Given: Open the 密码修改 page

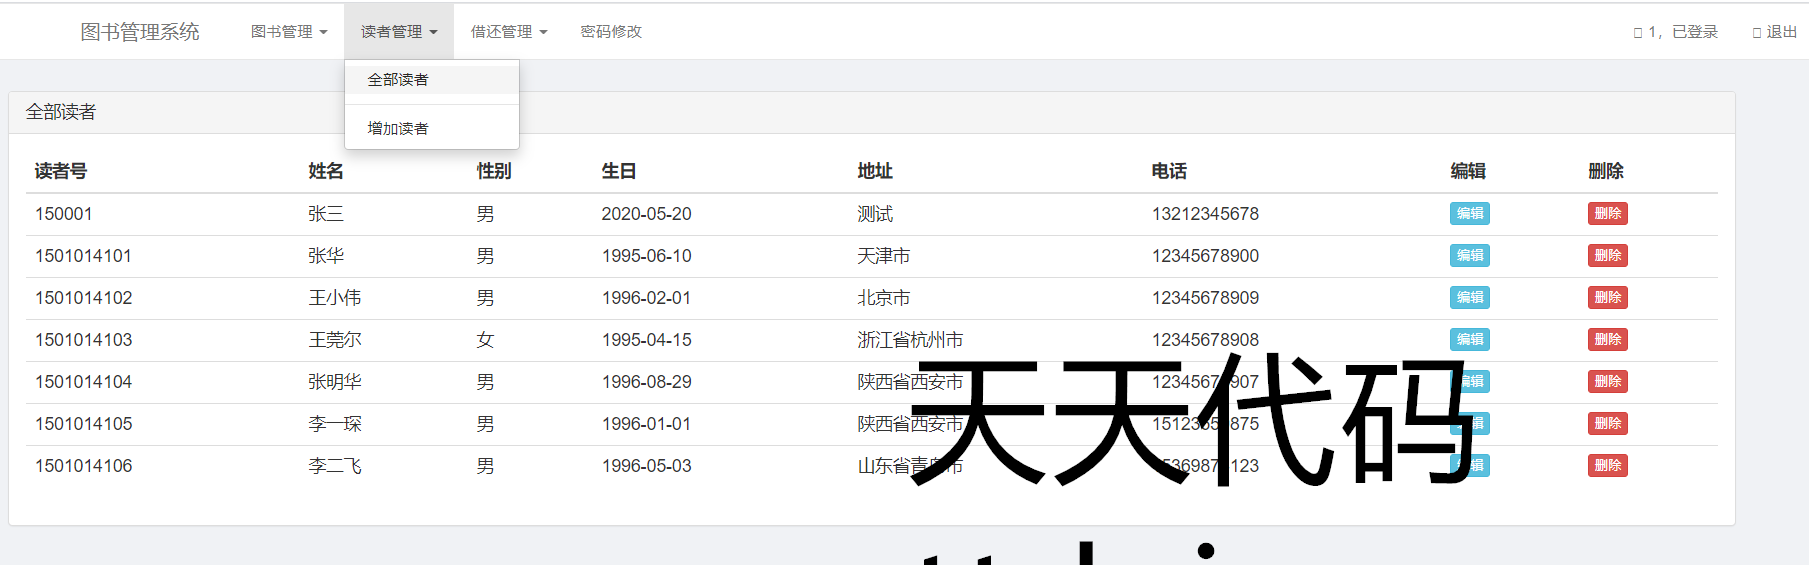Looking at the screenshot, I should [611, 32].
